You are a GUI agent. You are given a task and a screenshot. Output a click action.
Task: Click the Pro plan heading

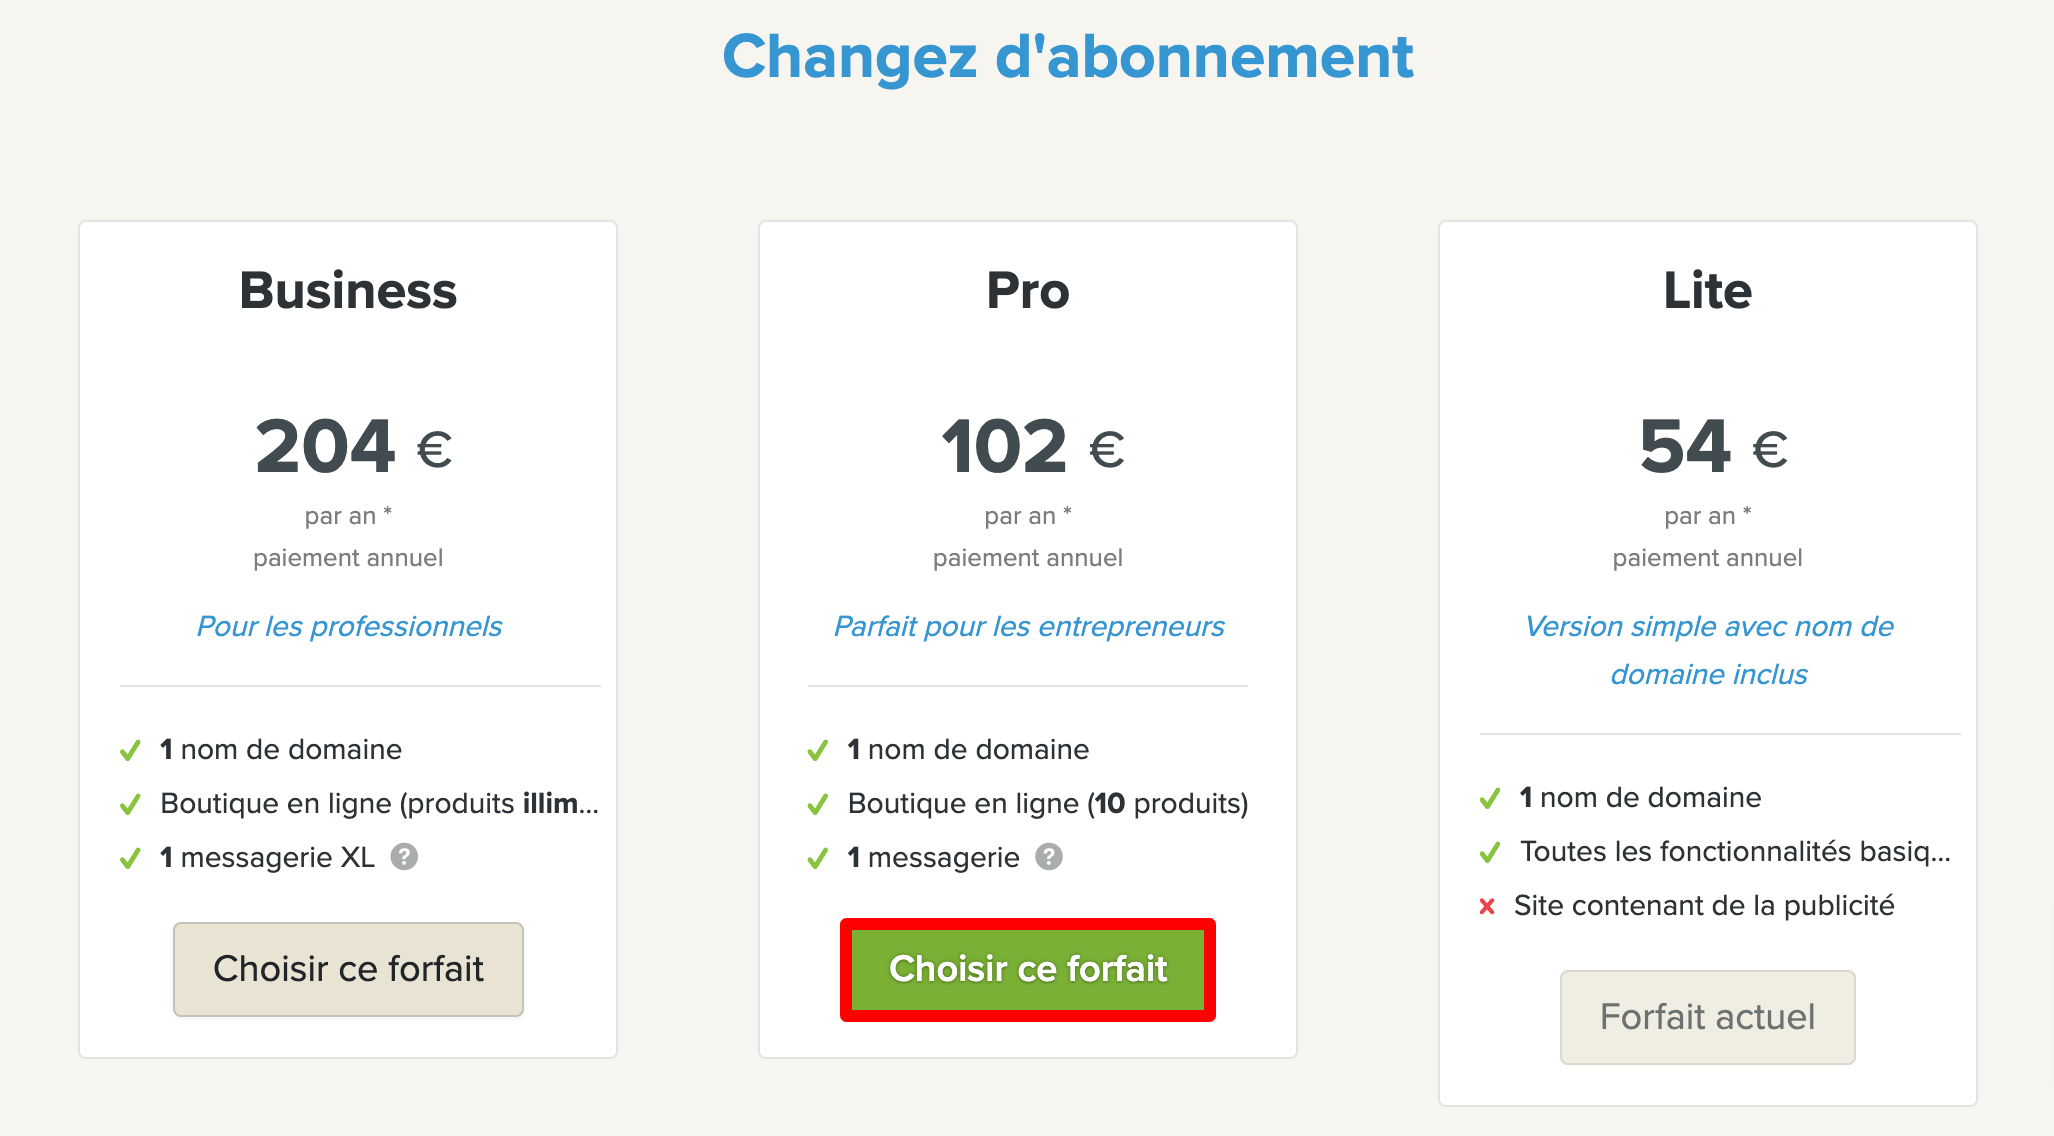coord(1028,291)
